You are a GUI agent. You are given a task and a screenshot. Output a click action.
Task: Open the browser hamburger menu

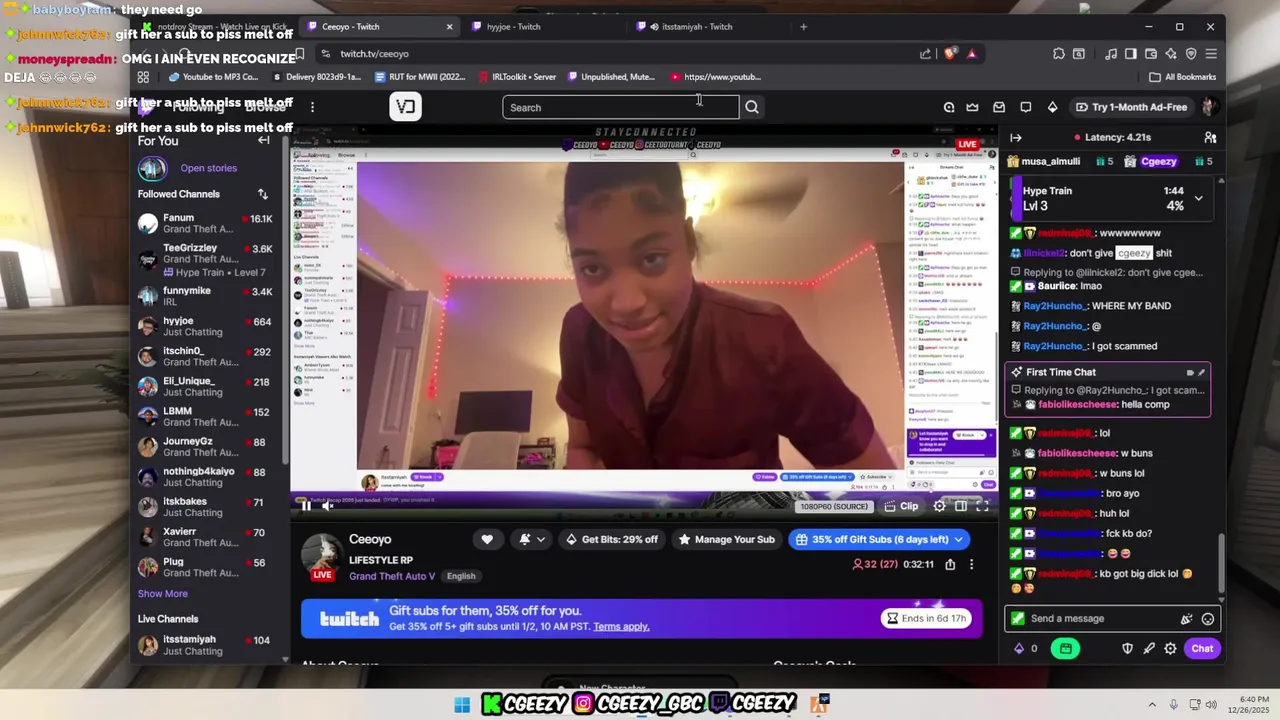click(1211, 54)
